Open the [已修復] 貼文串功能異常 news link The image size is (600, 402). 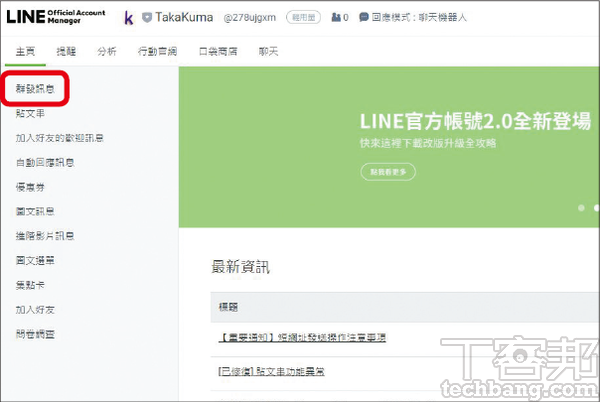coord(271,371)
